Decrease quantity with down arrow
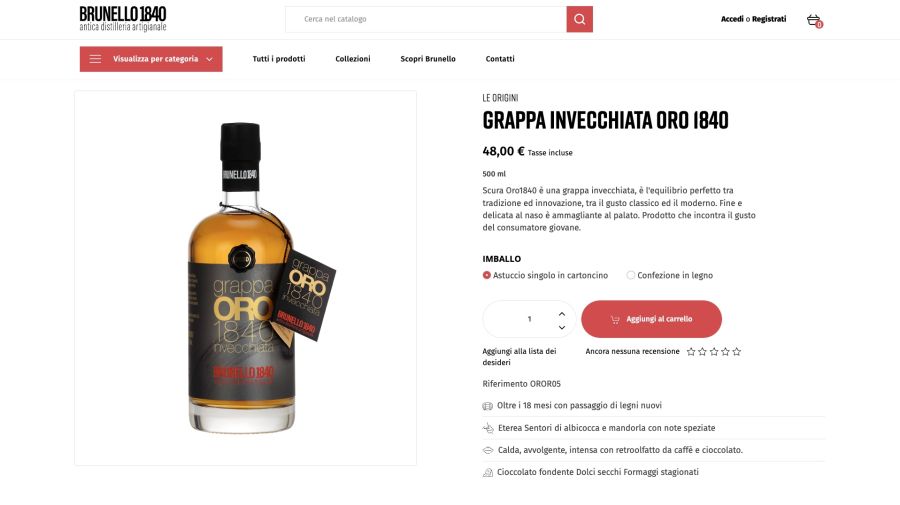This screenshot has height=505, width=900. point(562,328)
